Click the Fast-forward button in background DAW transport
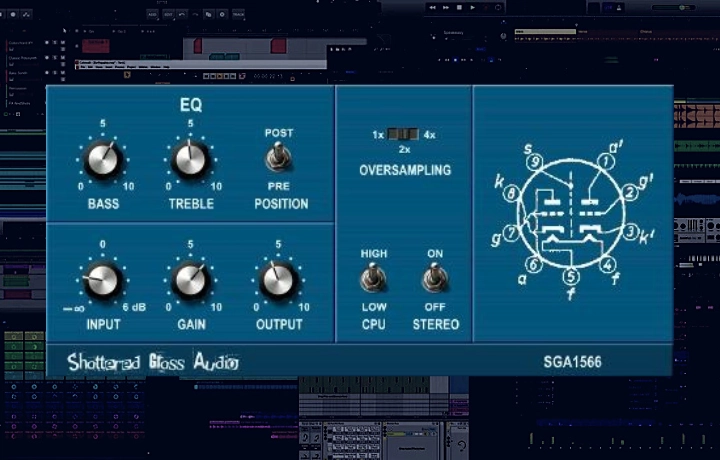720x460 pixels. click(x=445, y=7)
